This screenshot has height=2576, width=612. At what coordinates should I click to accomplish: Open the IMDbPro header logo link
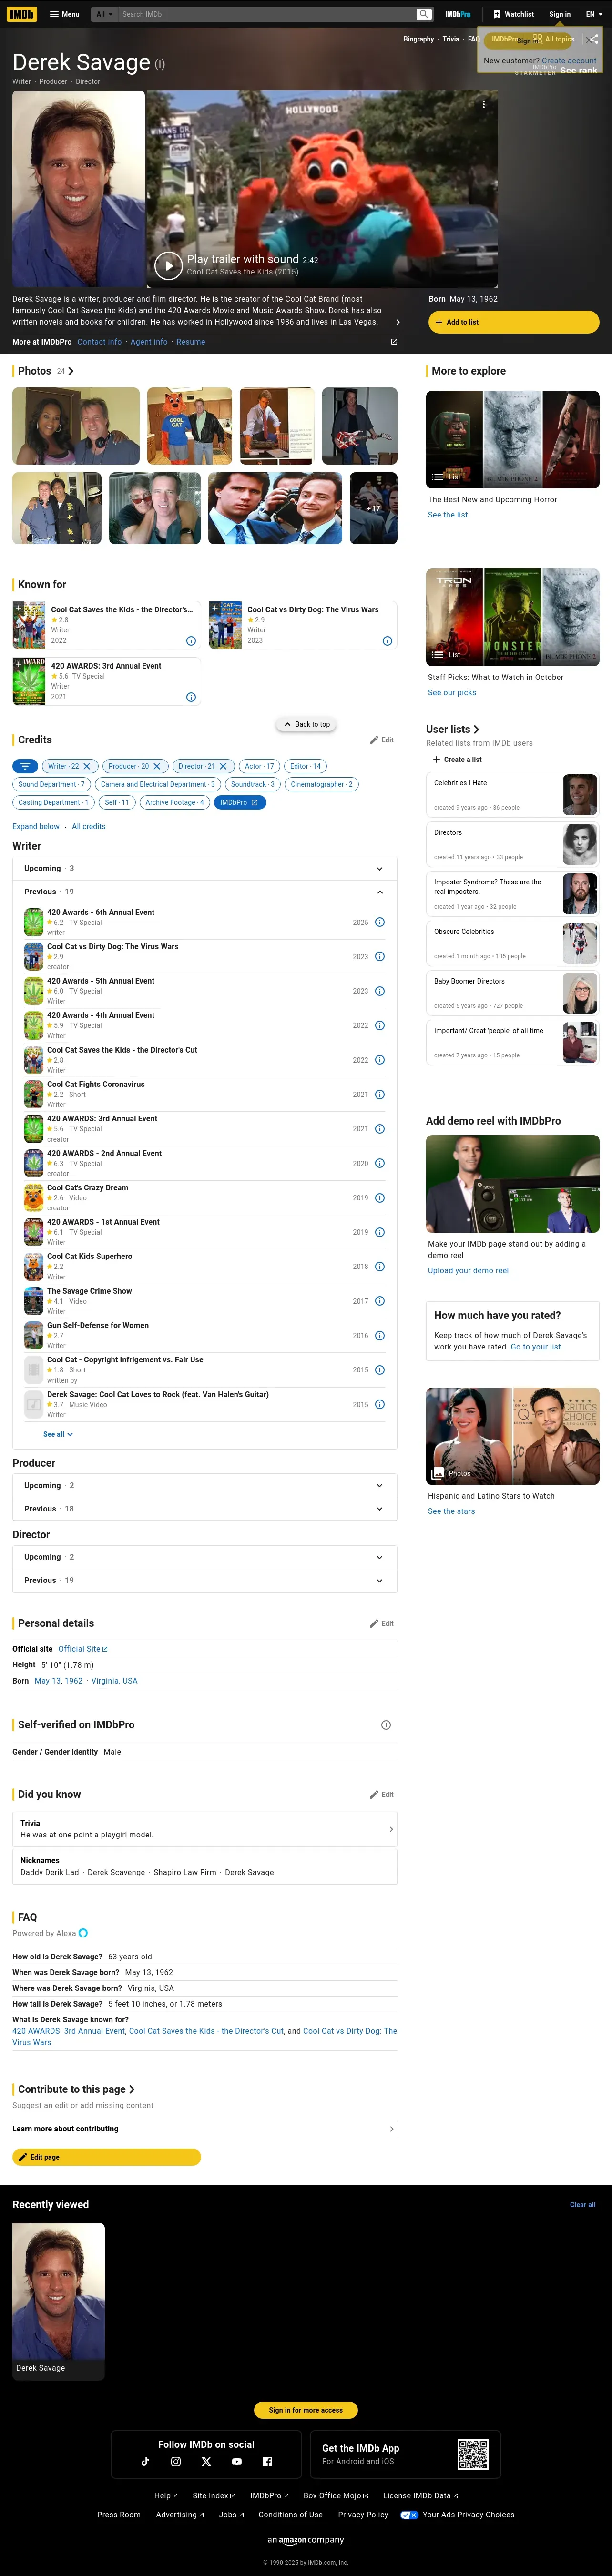[x=458, y=14]
